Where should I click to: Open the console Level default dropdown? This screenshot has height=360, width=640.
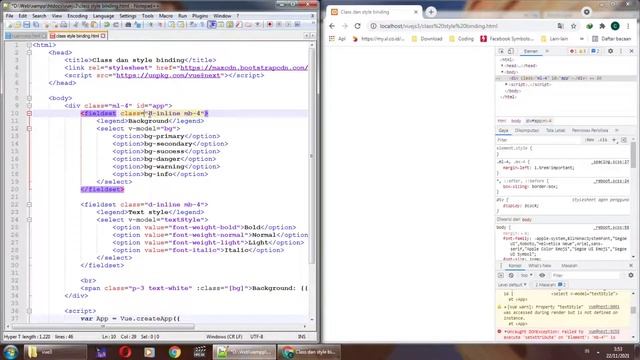point(512,284)
